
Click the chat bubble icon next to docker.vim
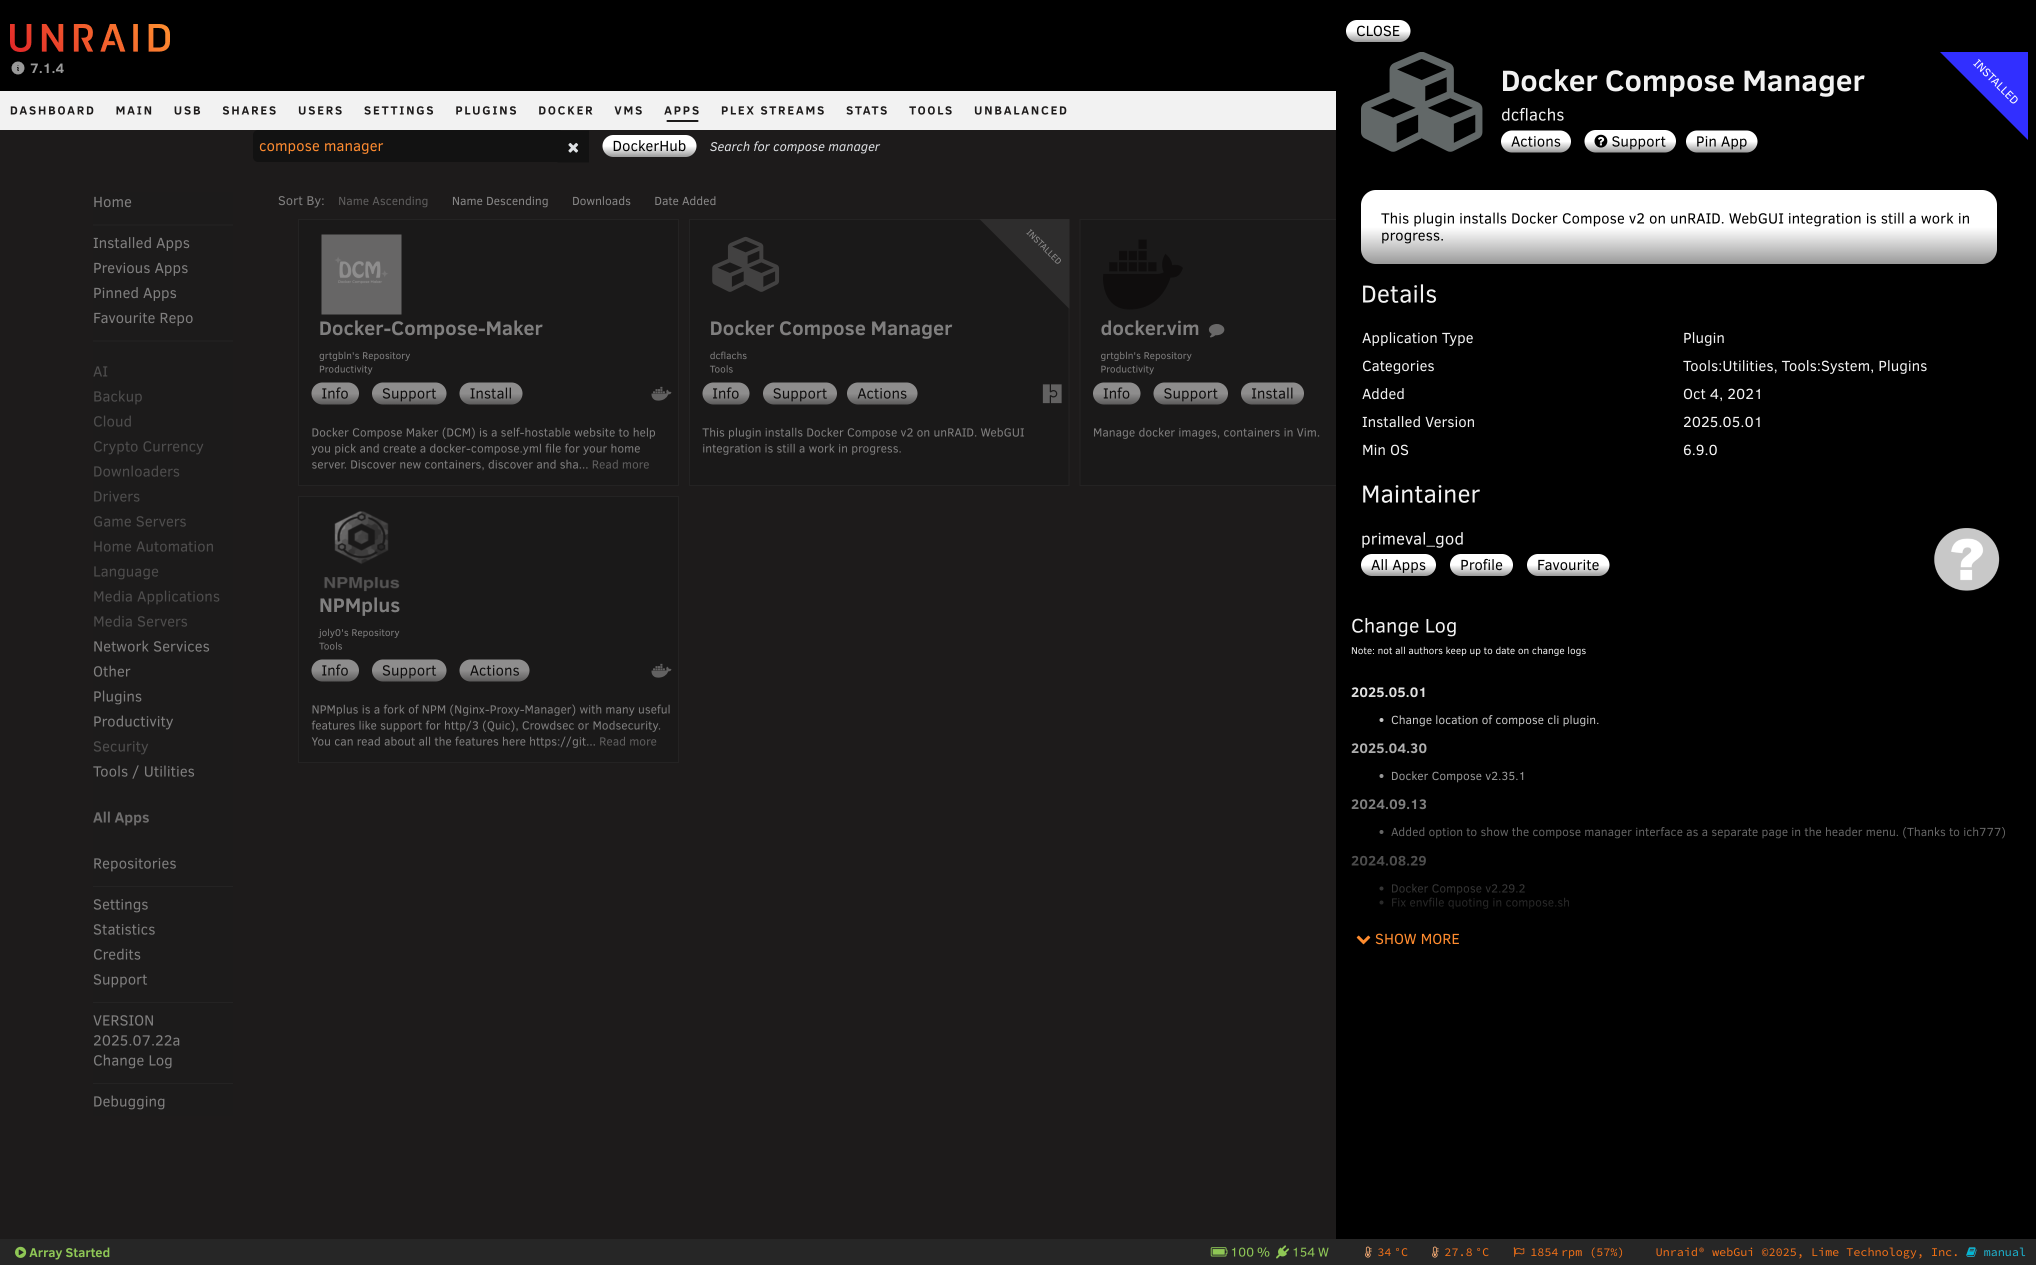1217,330
